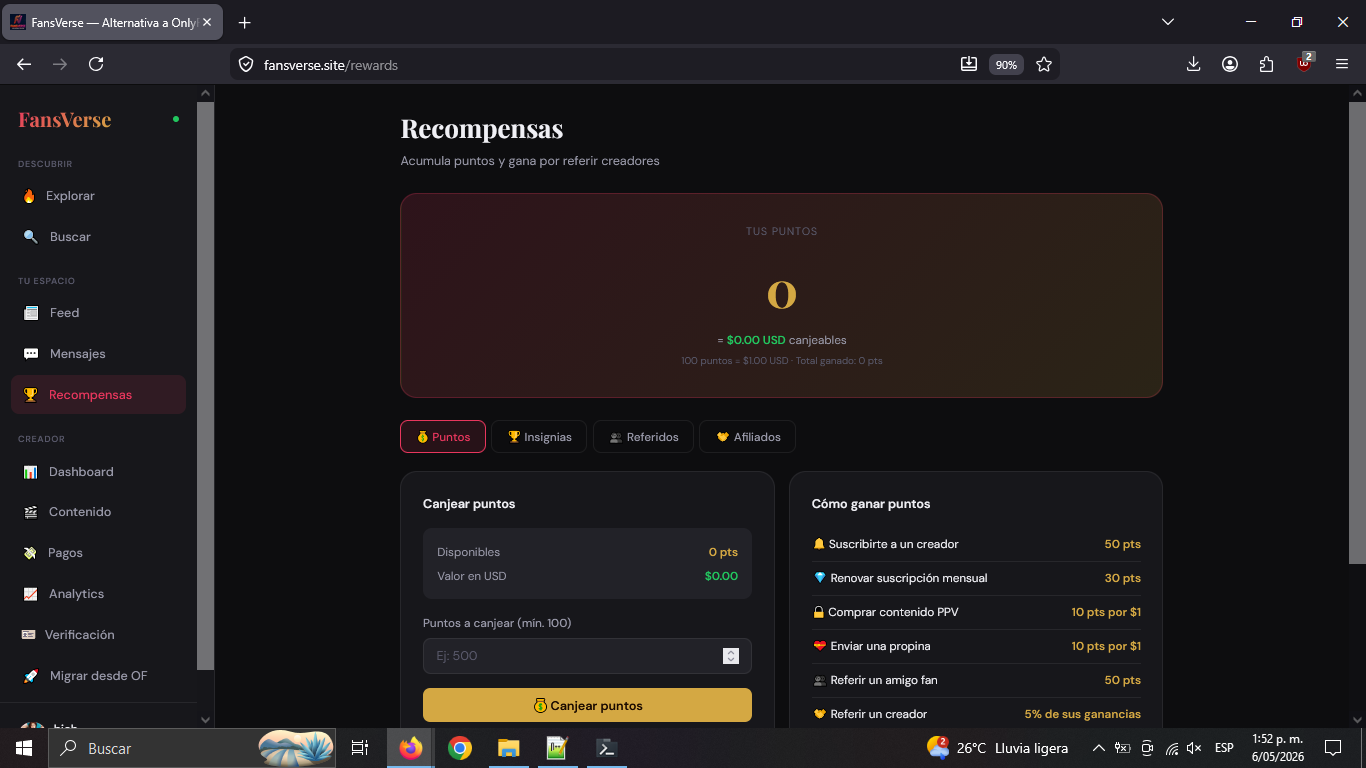Show hidden system tray icons

click(1098, 748)
